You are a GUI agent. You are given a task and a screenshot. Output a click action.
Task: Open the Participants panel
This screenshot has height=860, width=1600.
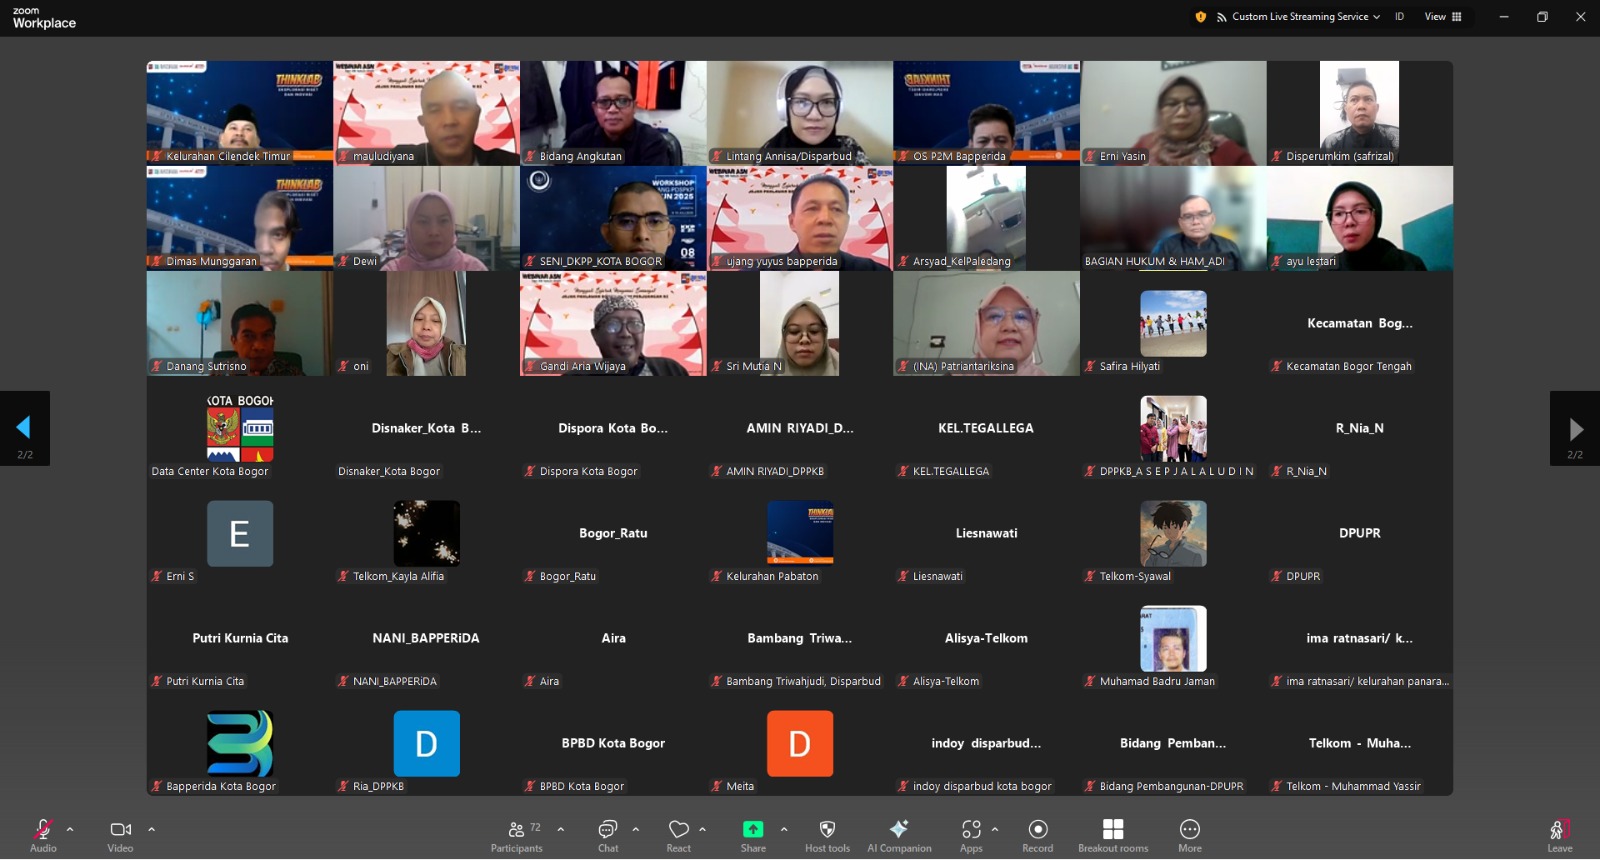click(x=517, y=836)
